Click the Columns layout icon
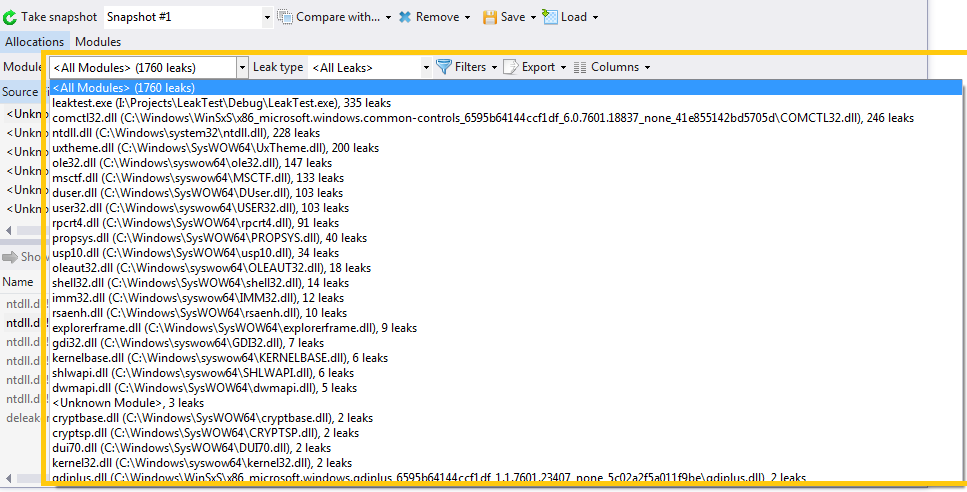This screenshot has width=967, height=492. click(580, 67)
